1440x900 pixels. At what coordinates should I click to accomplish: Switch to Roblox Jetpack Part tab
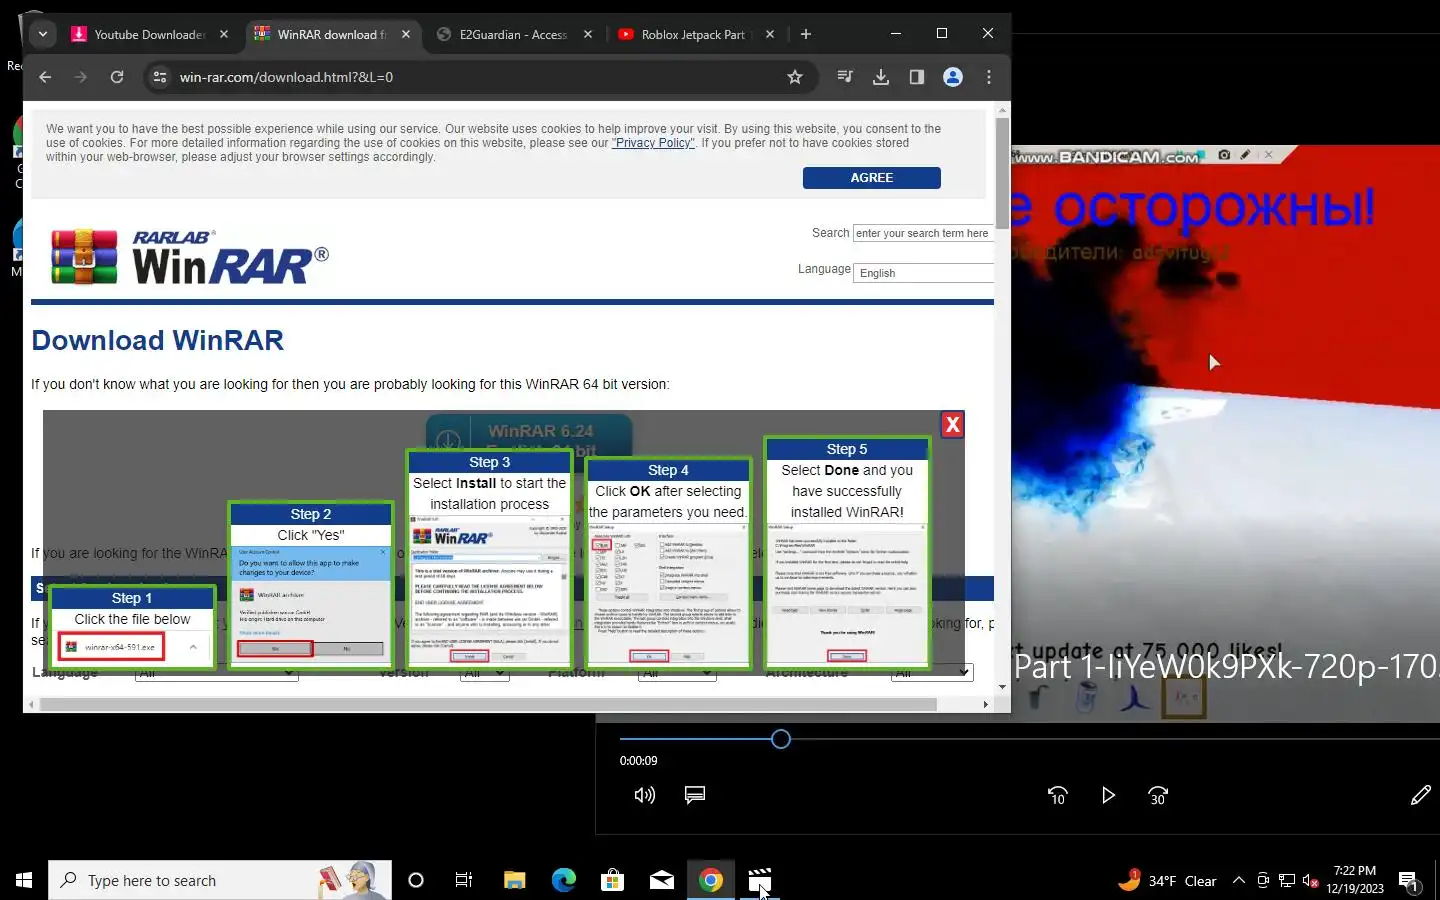pos(693,34)
